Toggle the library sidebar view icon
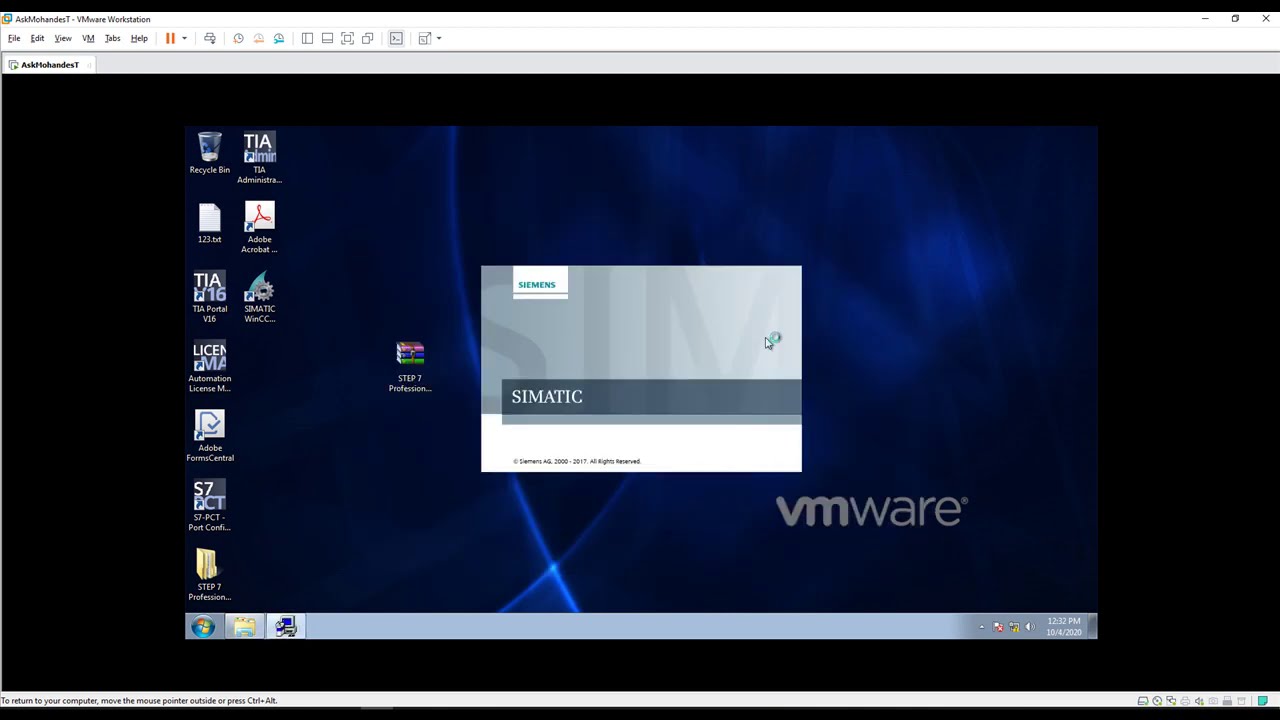The width and height of the screenshot is (1280, 720). 307,38
